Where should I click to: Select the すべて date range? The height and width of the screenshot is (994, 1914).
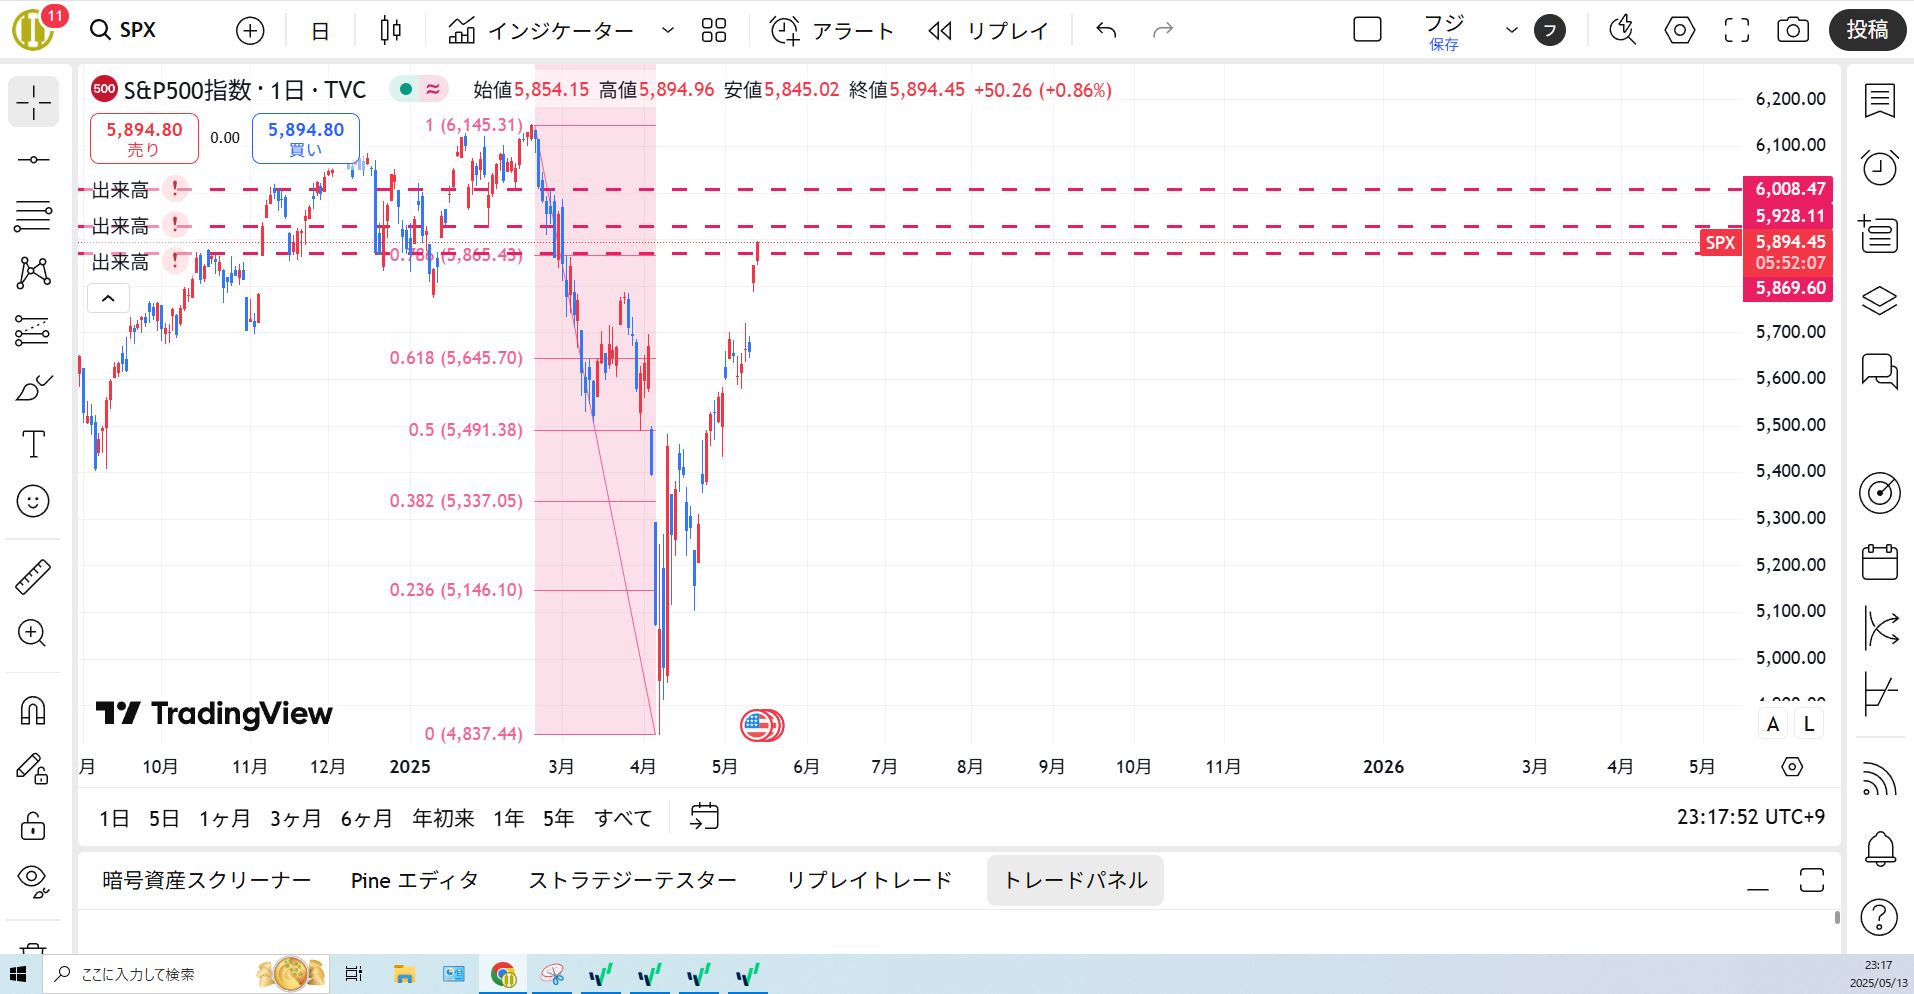pos(623,818)
